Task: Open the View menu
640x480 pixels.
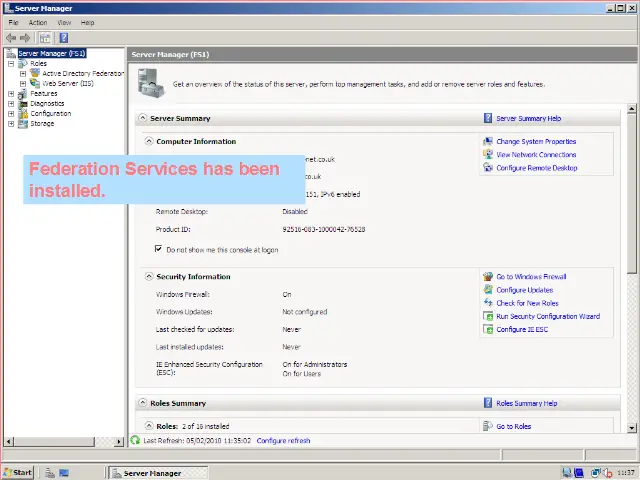Action: (64, 22)
